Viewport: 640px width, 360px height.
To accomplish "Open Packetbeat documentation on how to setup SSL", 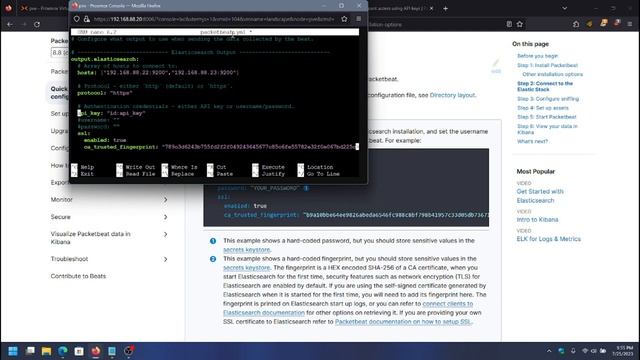I will tap(402, 322).
